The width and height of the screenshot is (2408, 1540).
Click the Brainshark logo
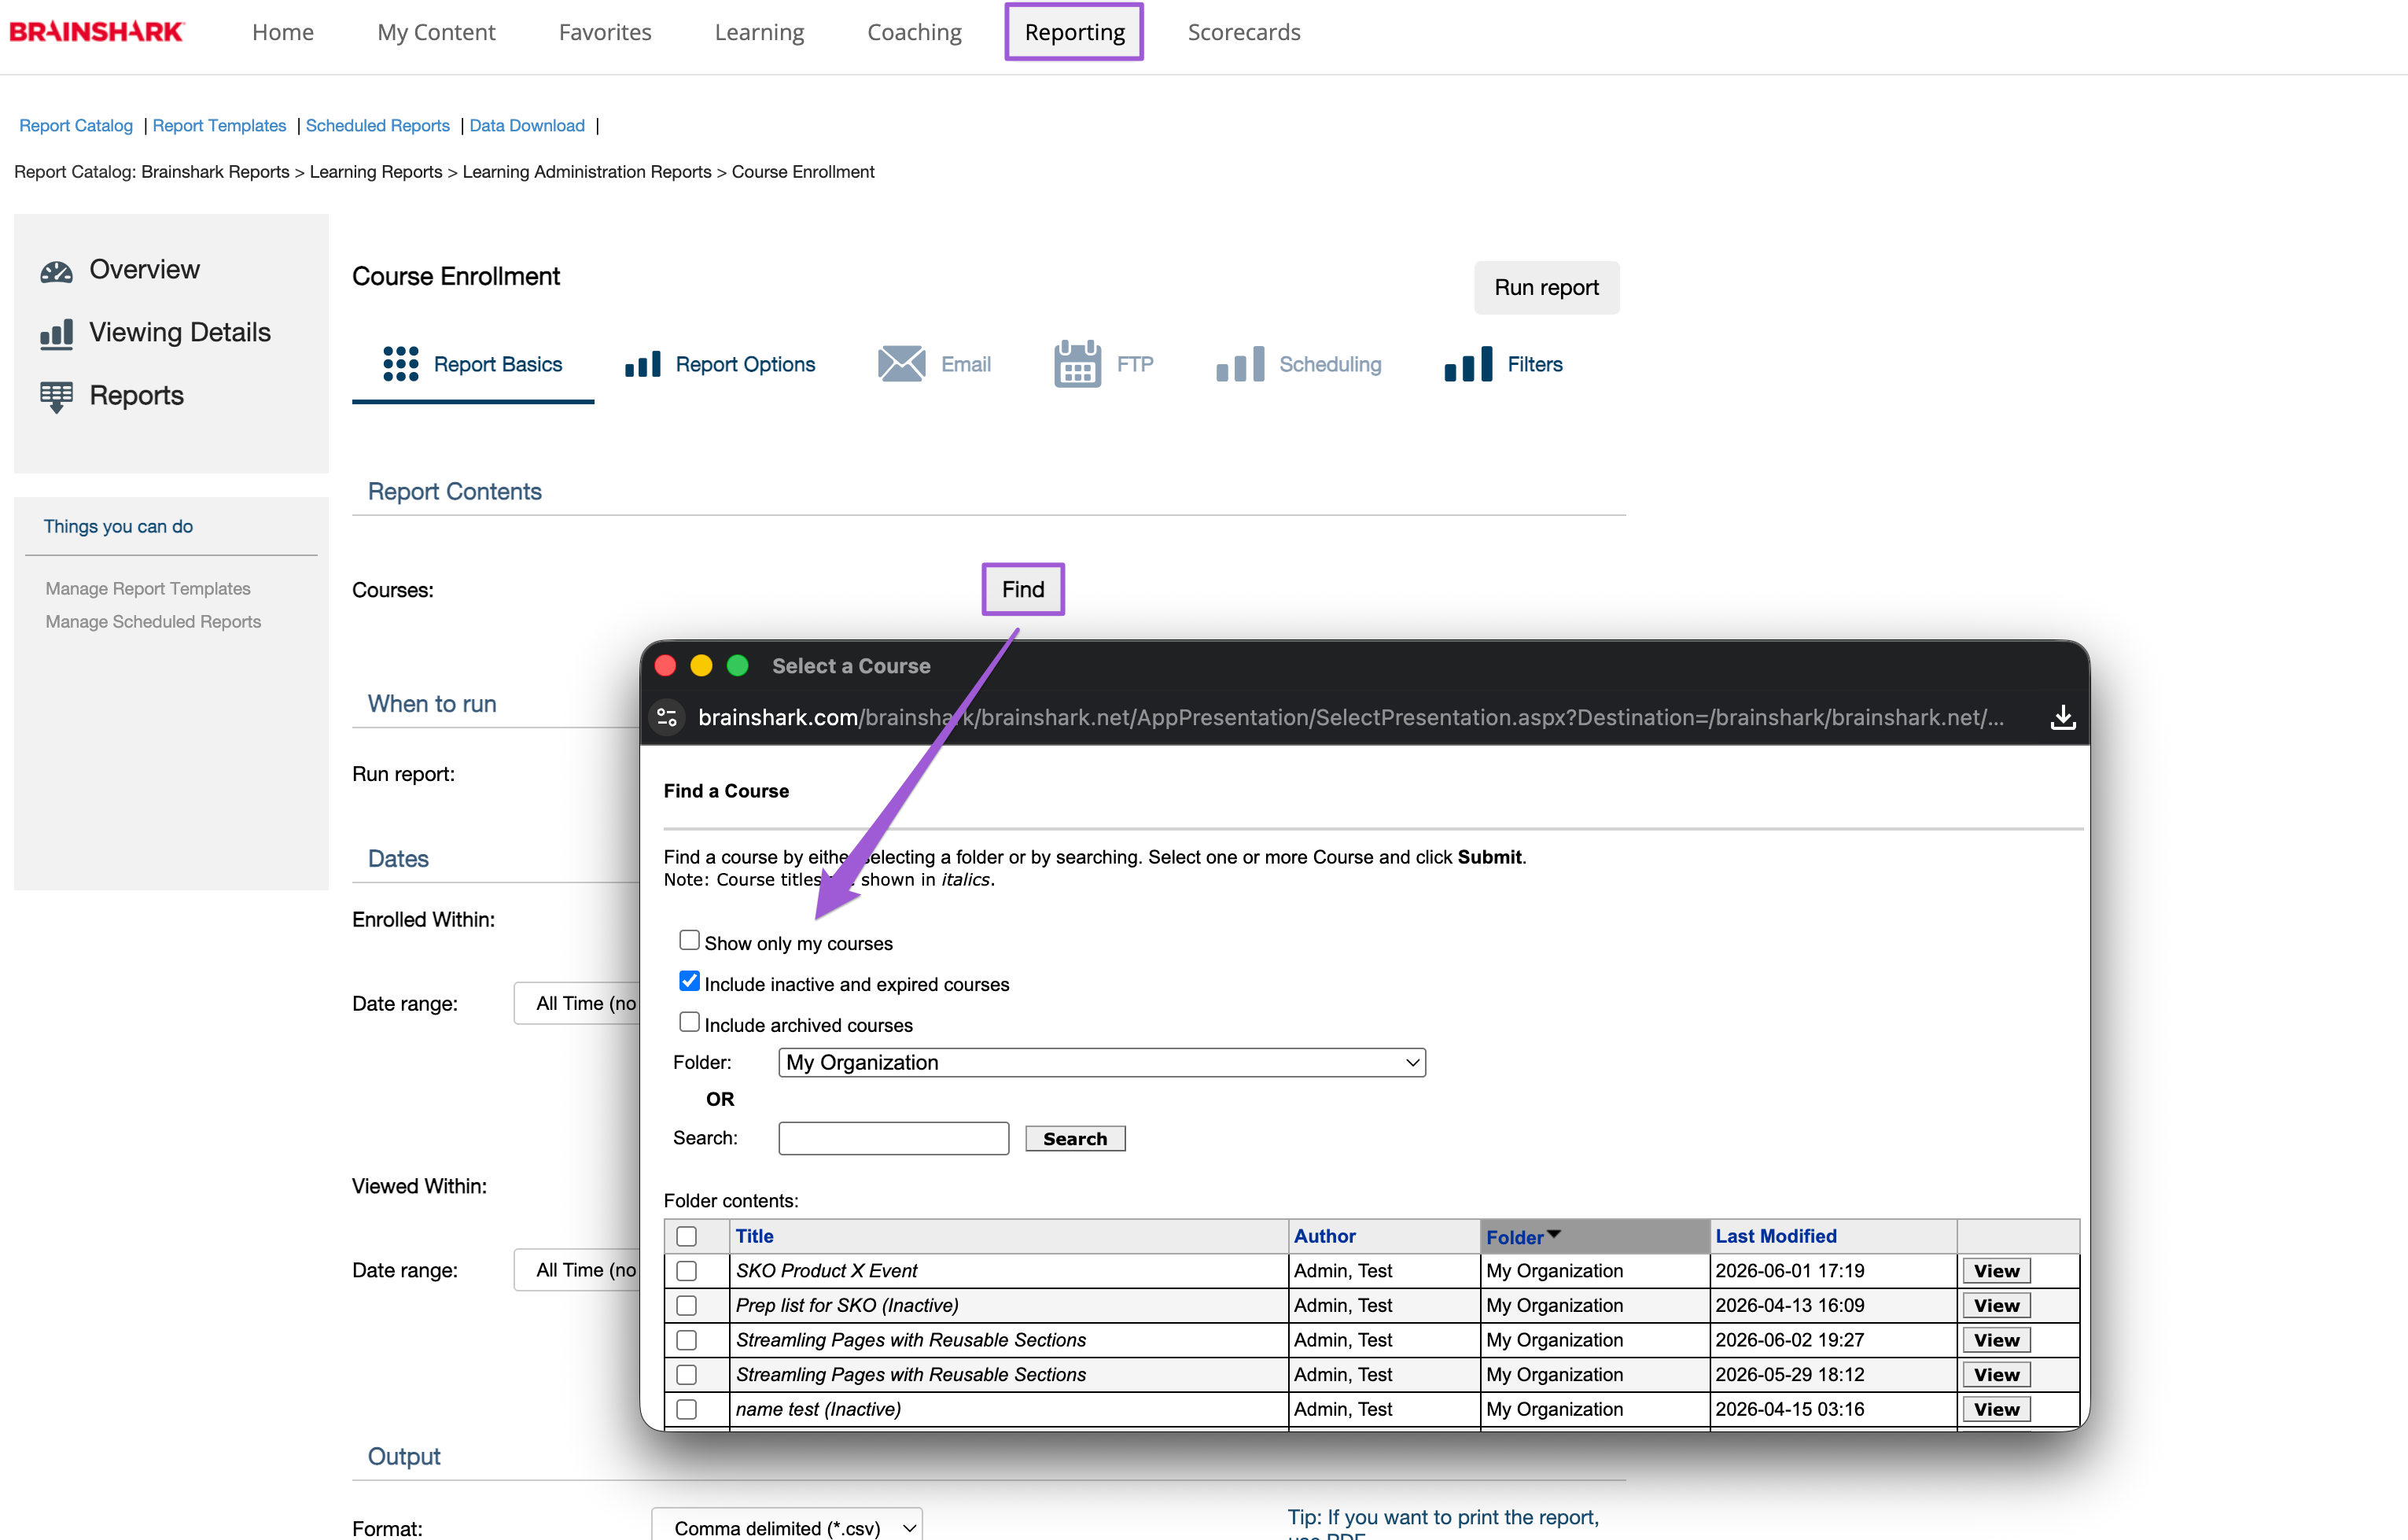96,32
